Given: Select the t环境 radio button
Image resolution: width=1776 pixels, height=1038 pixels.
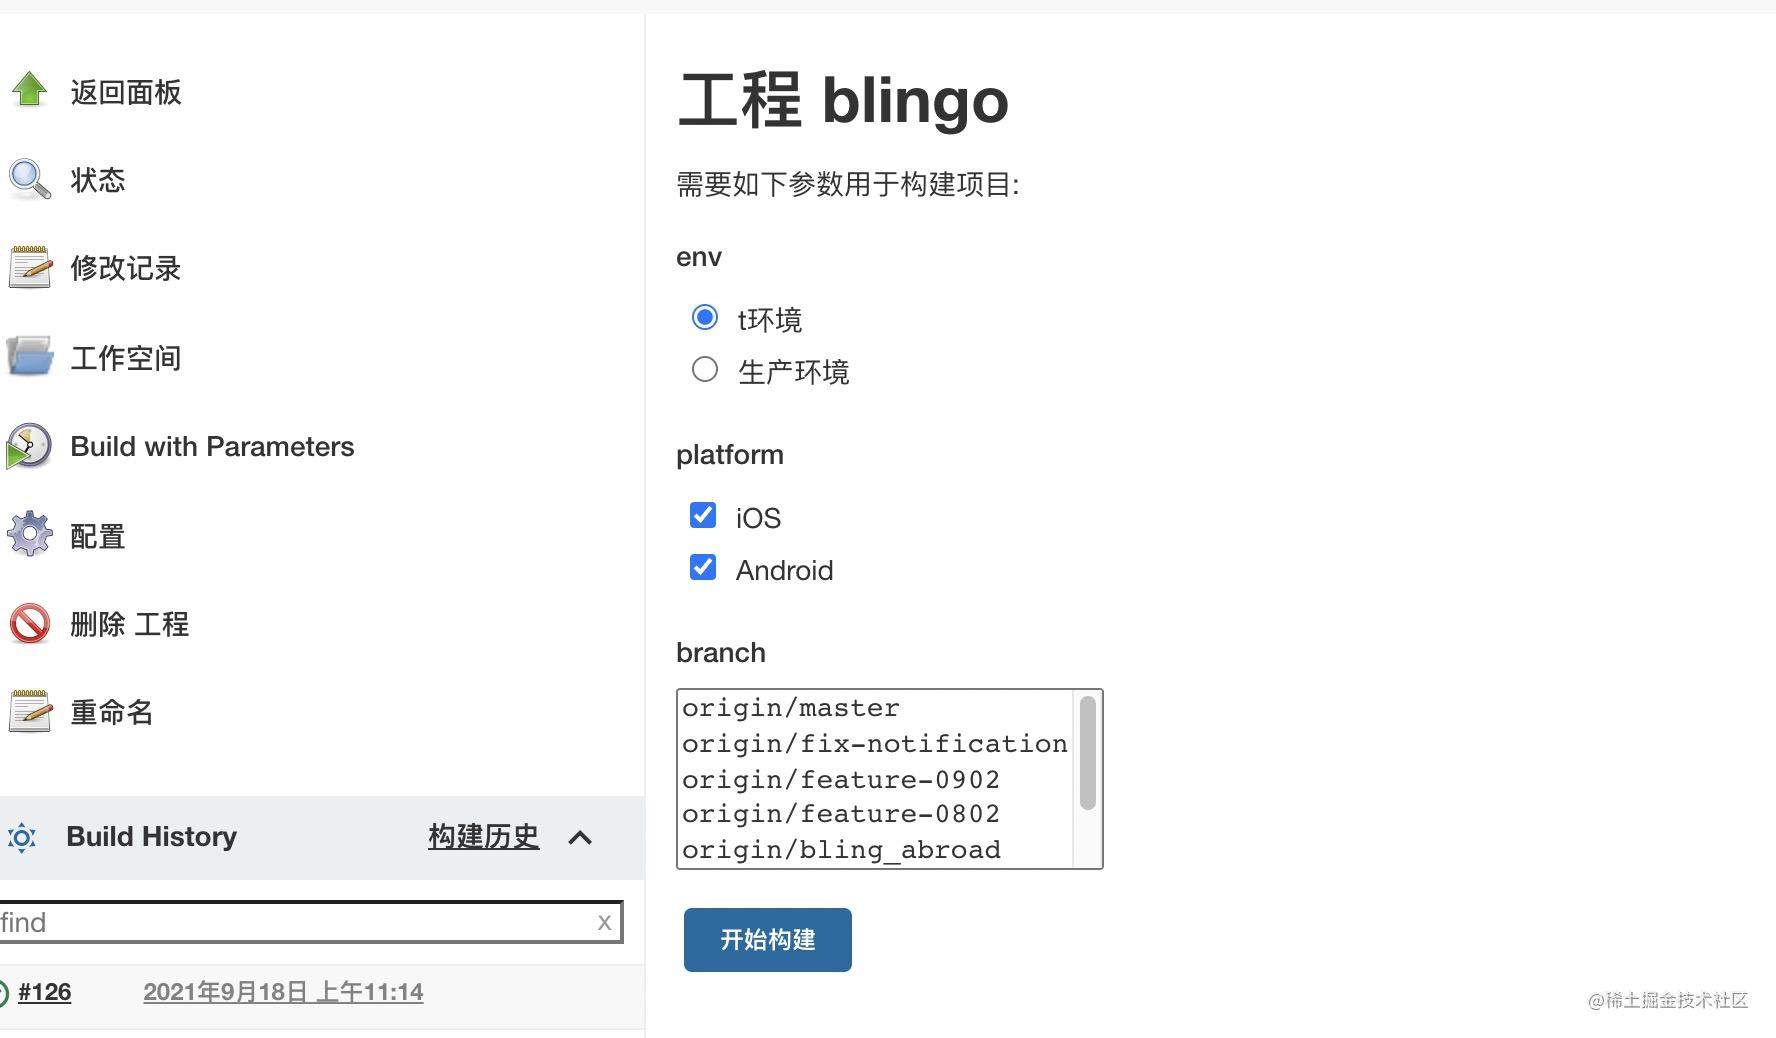Looking at the screenshot, I should pyautogui.click(x=705, y=318).
